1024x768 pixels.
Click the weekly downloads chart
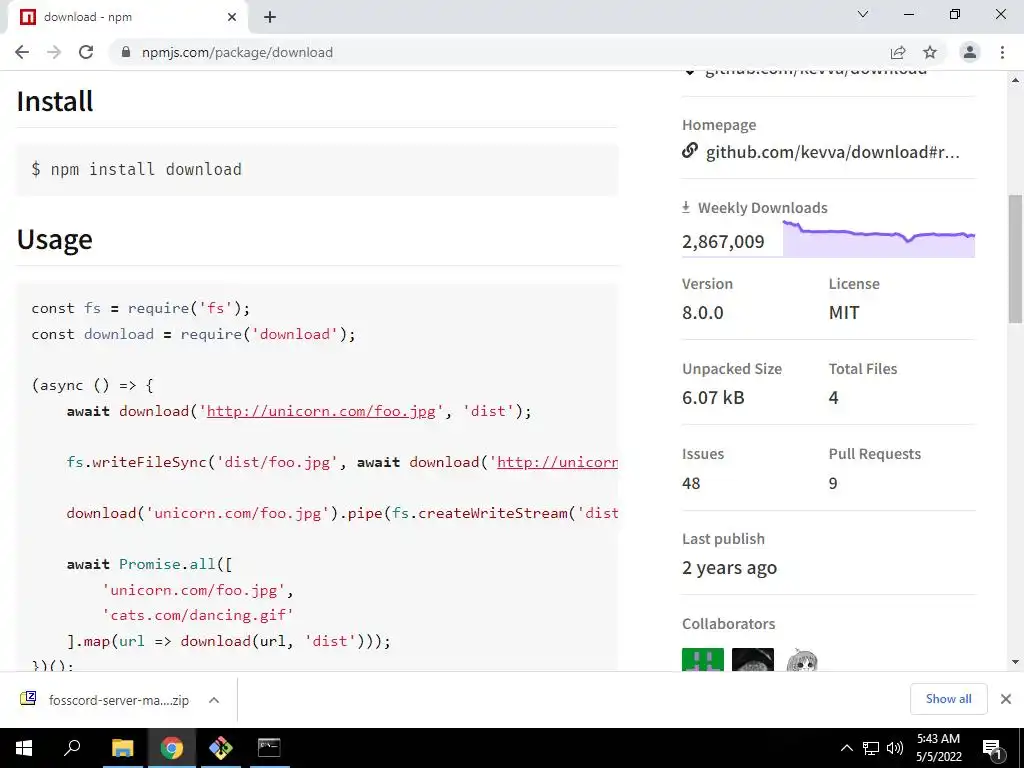878,239
